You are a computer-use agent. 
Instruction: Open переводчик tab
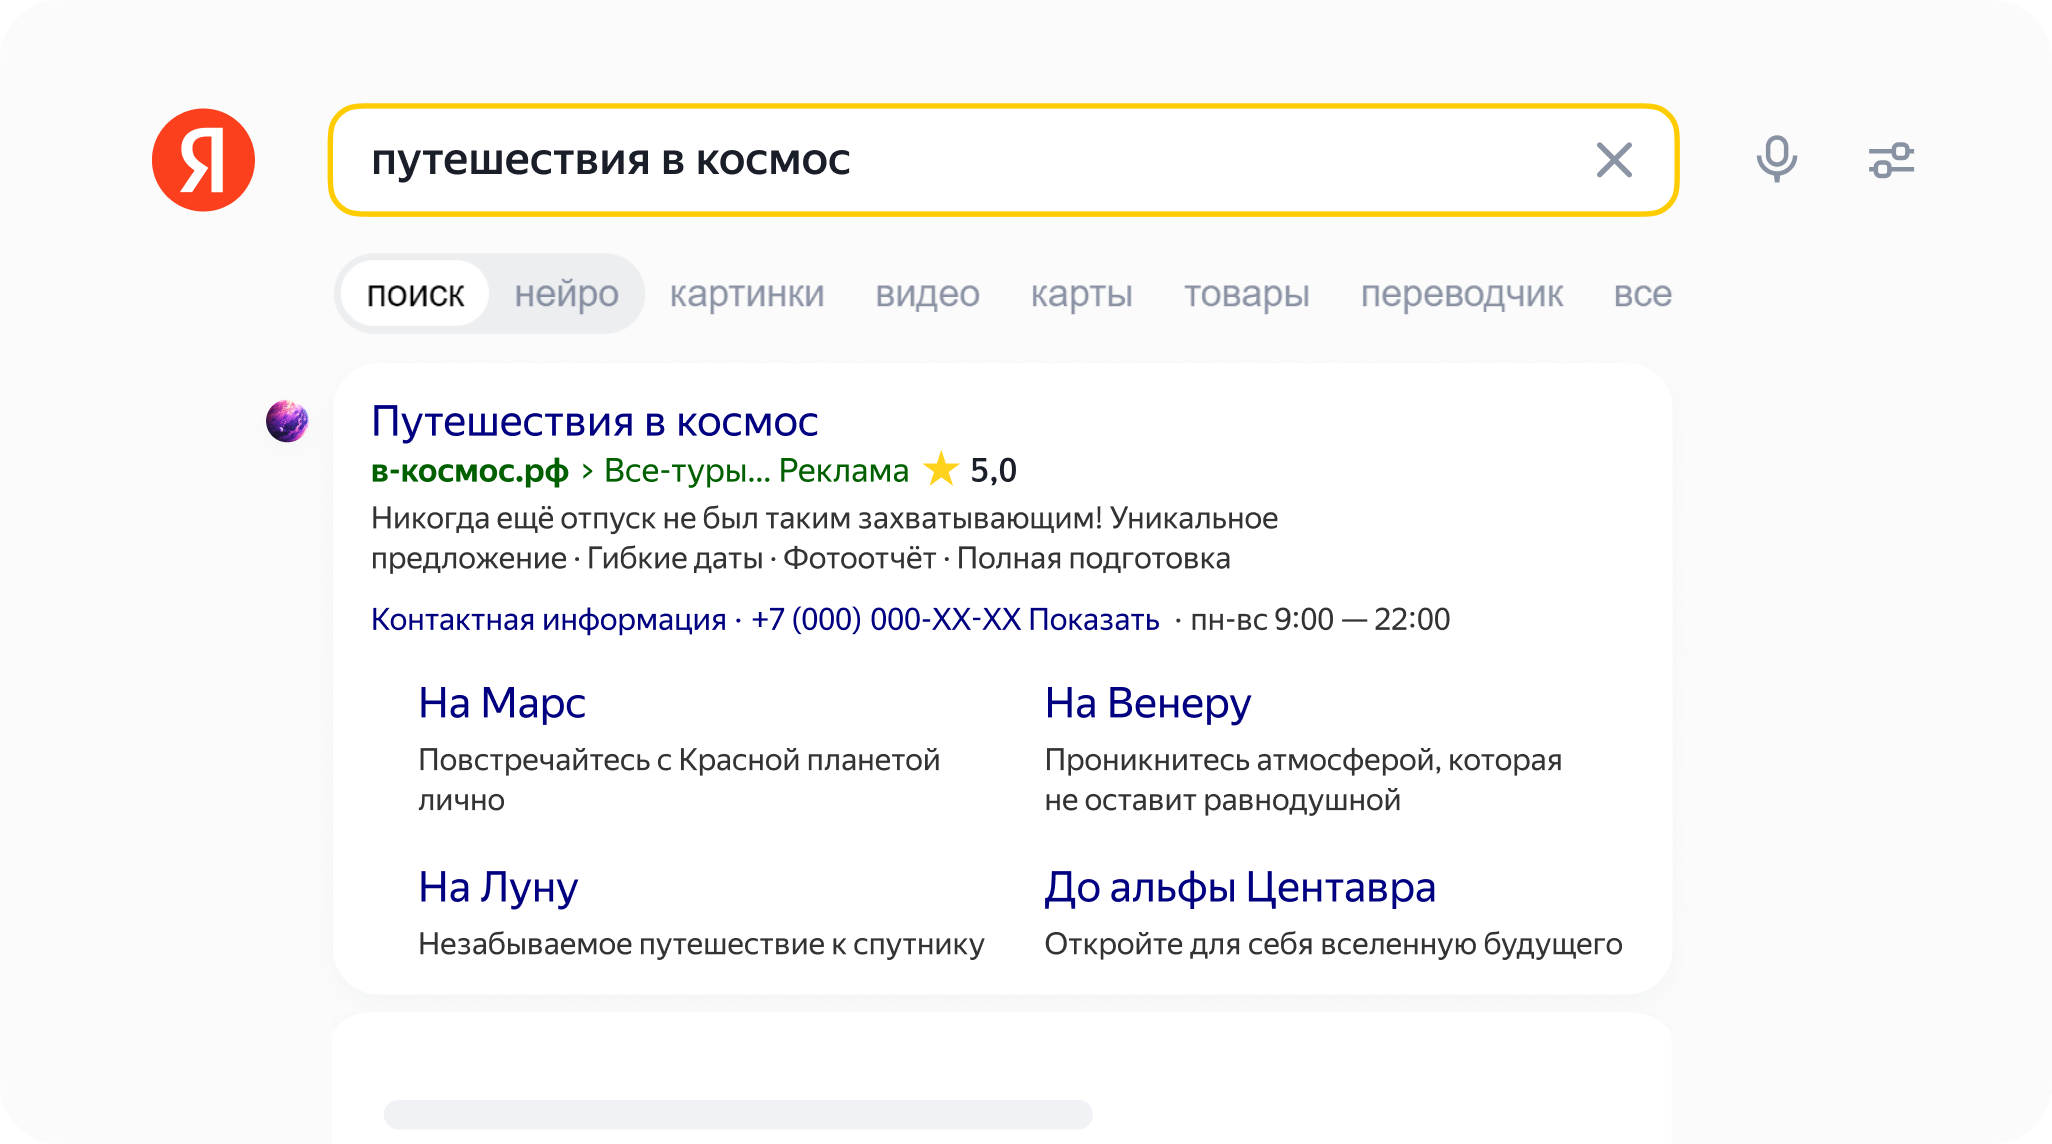click(1461, 294)
